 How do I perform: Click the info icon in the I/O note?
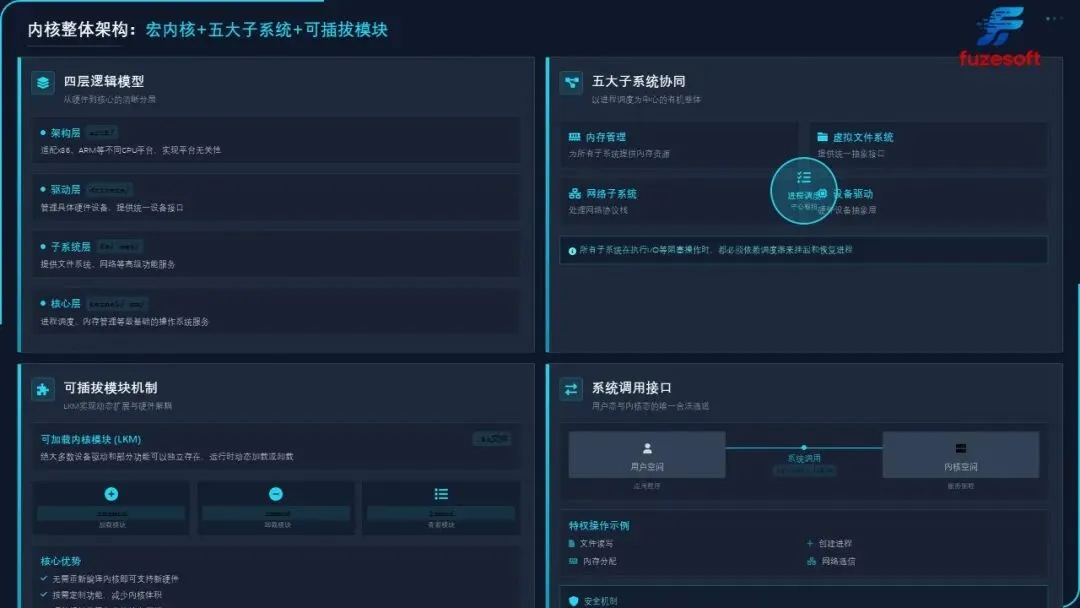click(572, 251)
